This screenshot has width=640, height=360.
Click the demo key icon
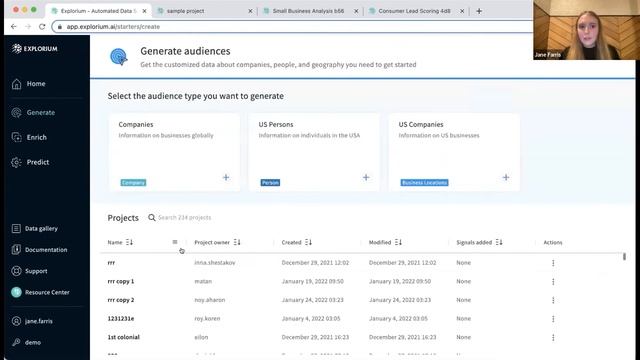pos(16,342)
